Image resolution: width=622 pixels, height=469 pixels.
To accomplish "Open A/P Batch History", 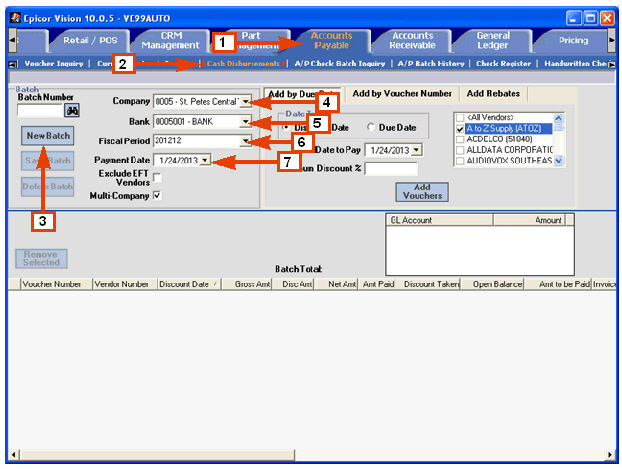I will (x=431, y=63).
